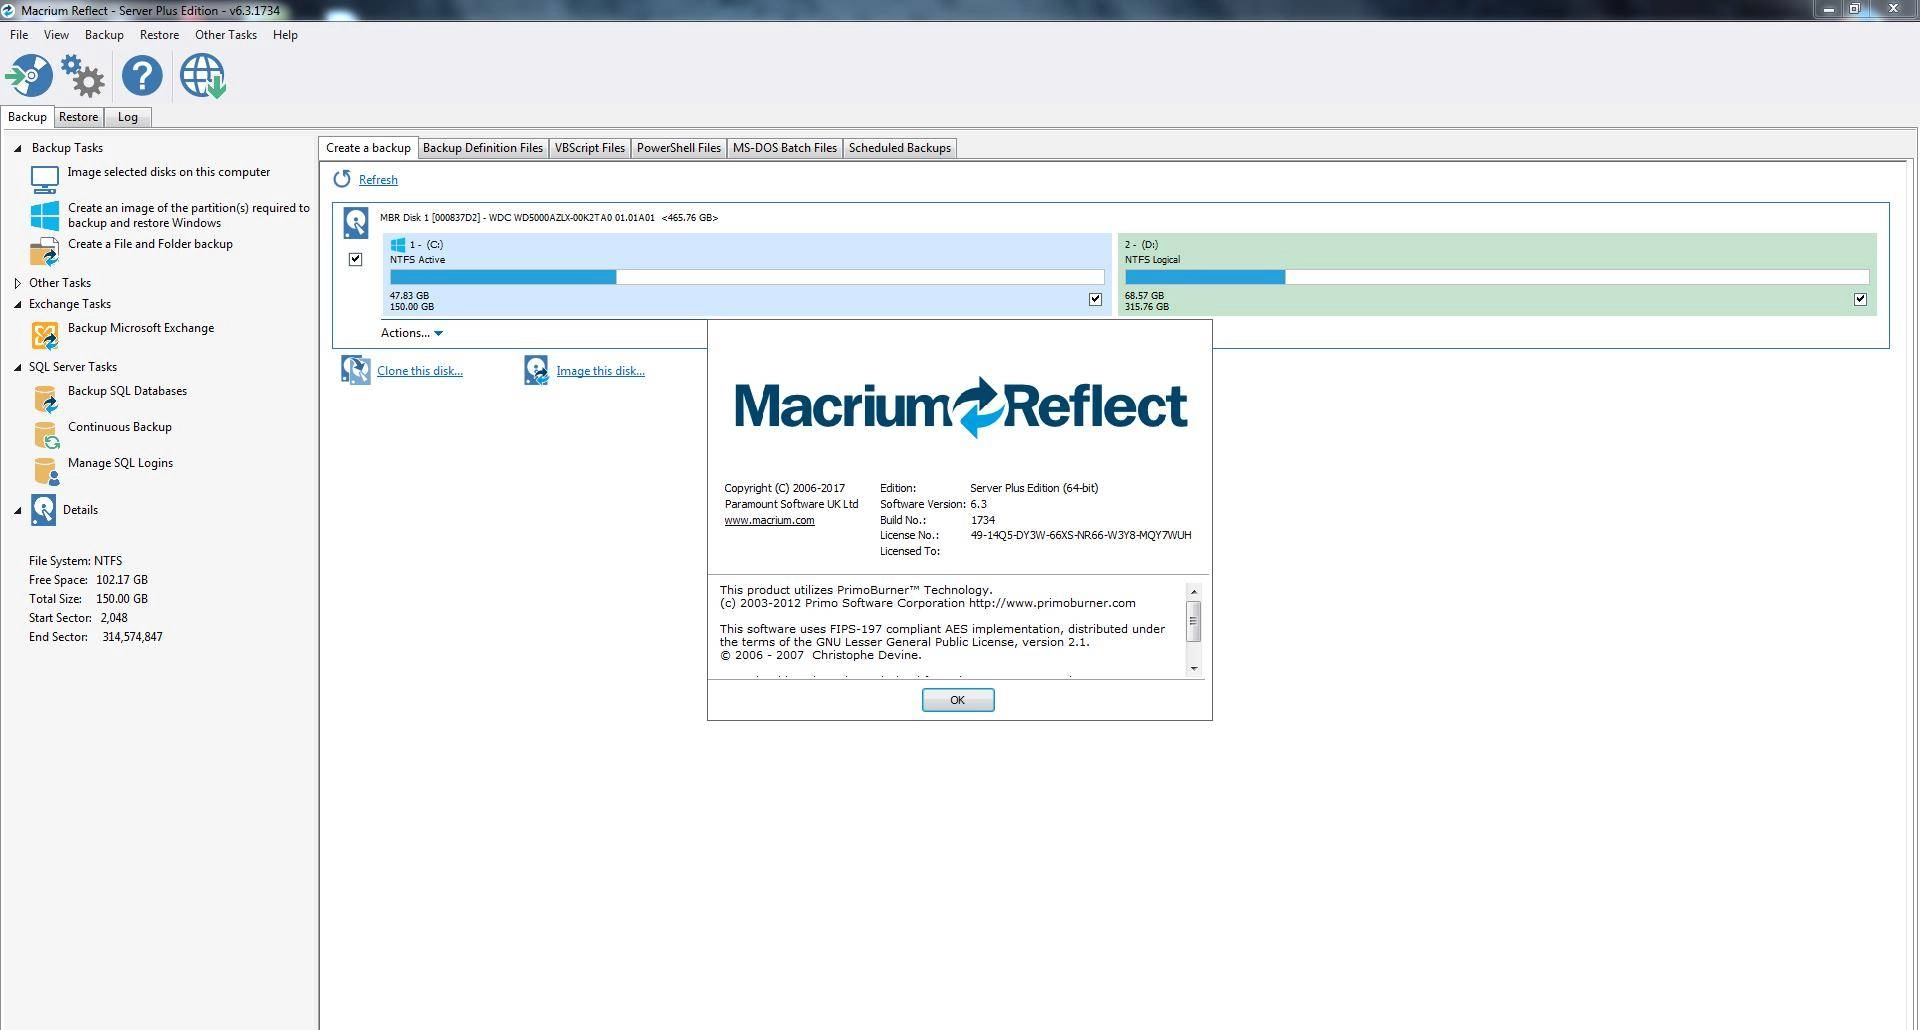Uncheck the C: partition checkbox
The image size is (1920, 1030).
(1095, 299)
